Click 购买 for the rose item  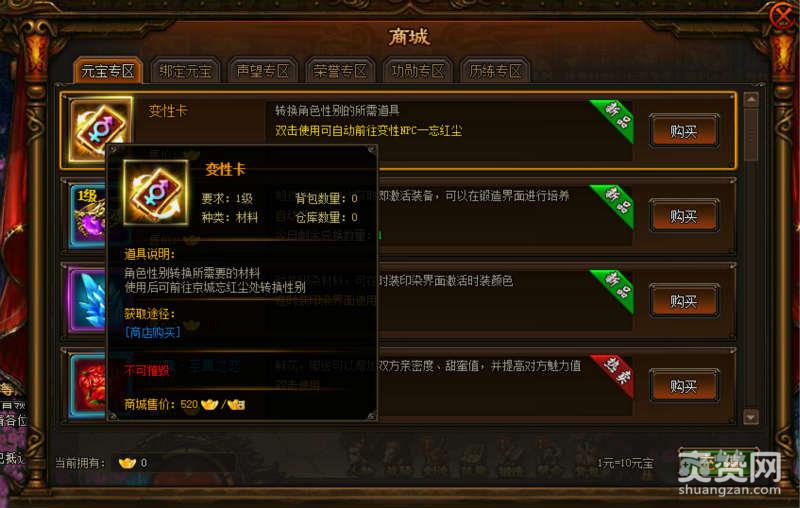(684, 386)
